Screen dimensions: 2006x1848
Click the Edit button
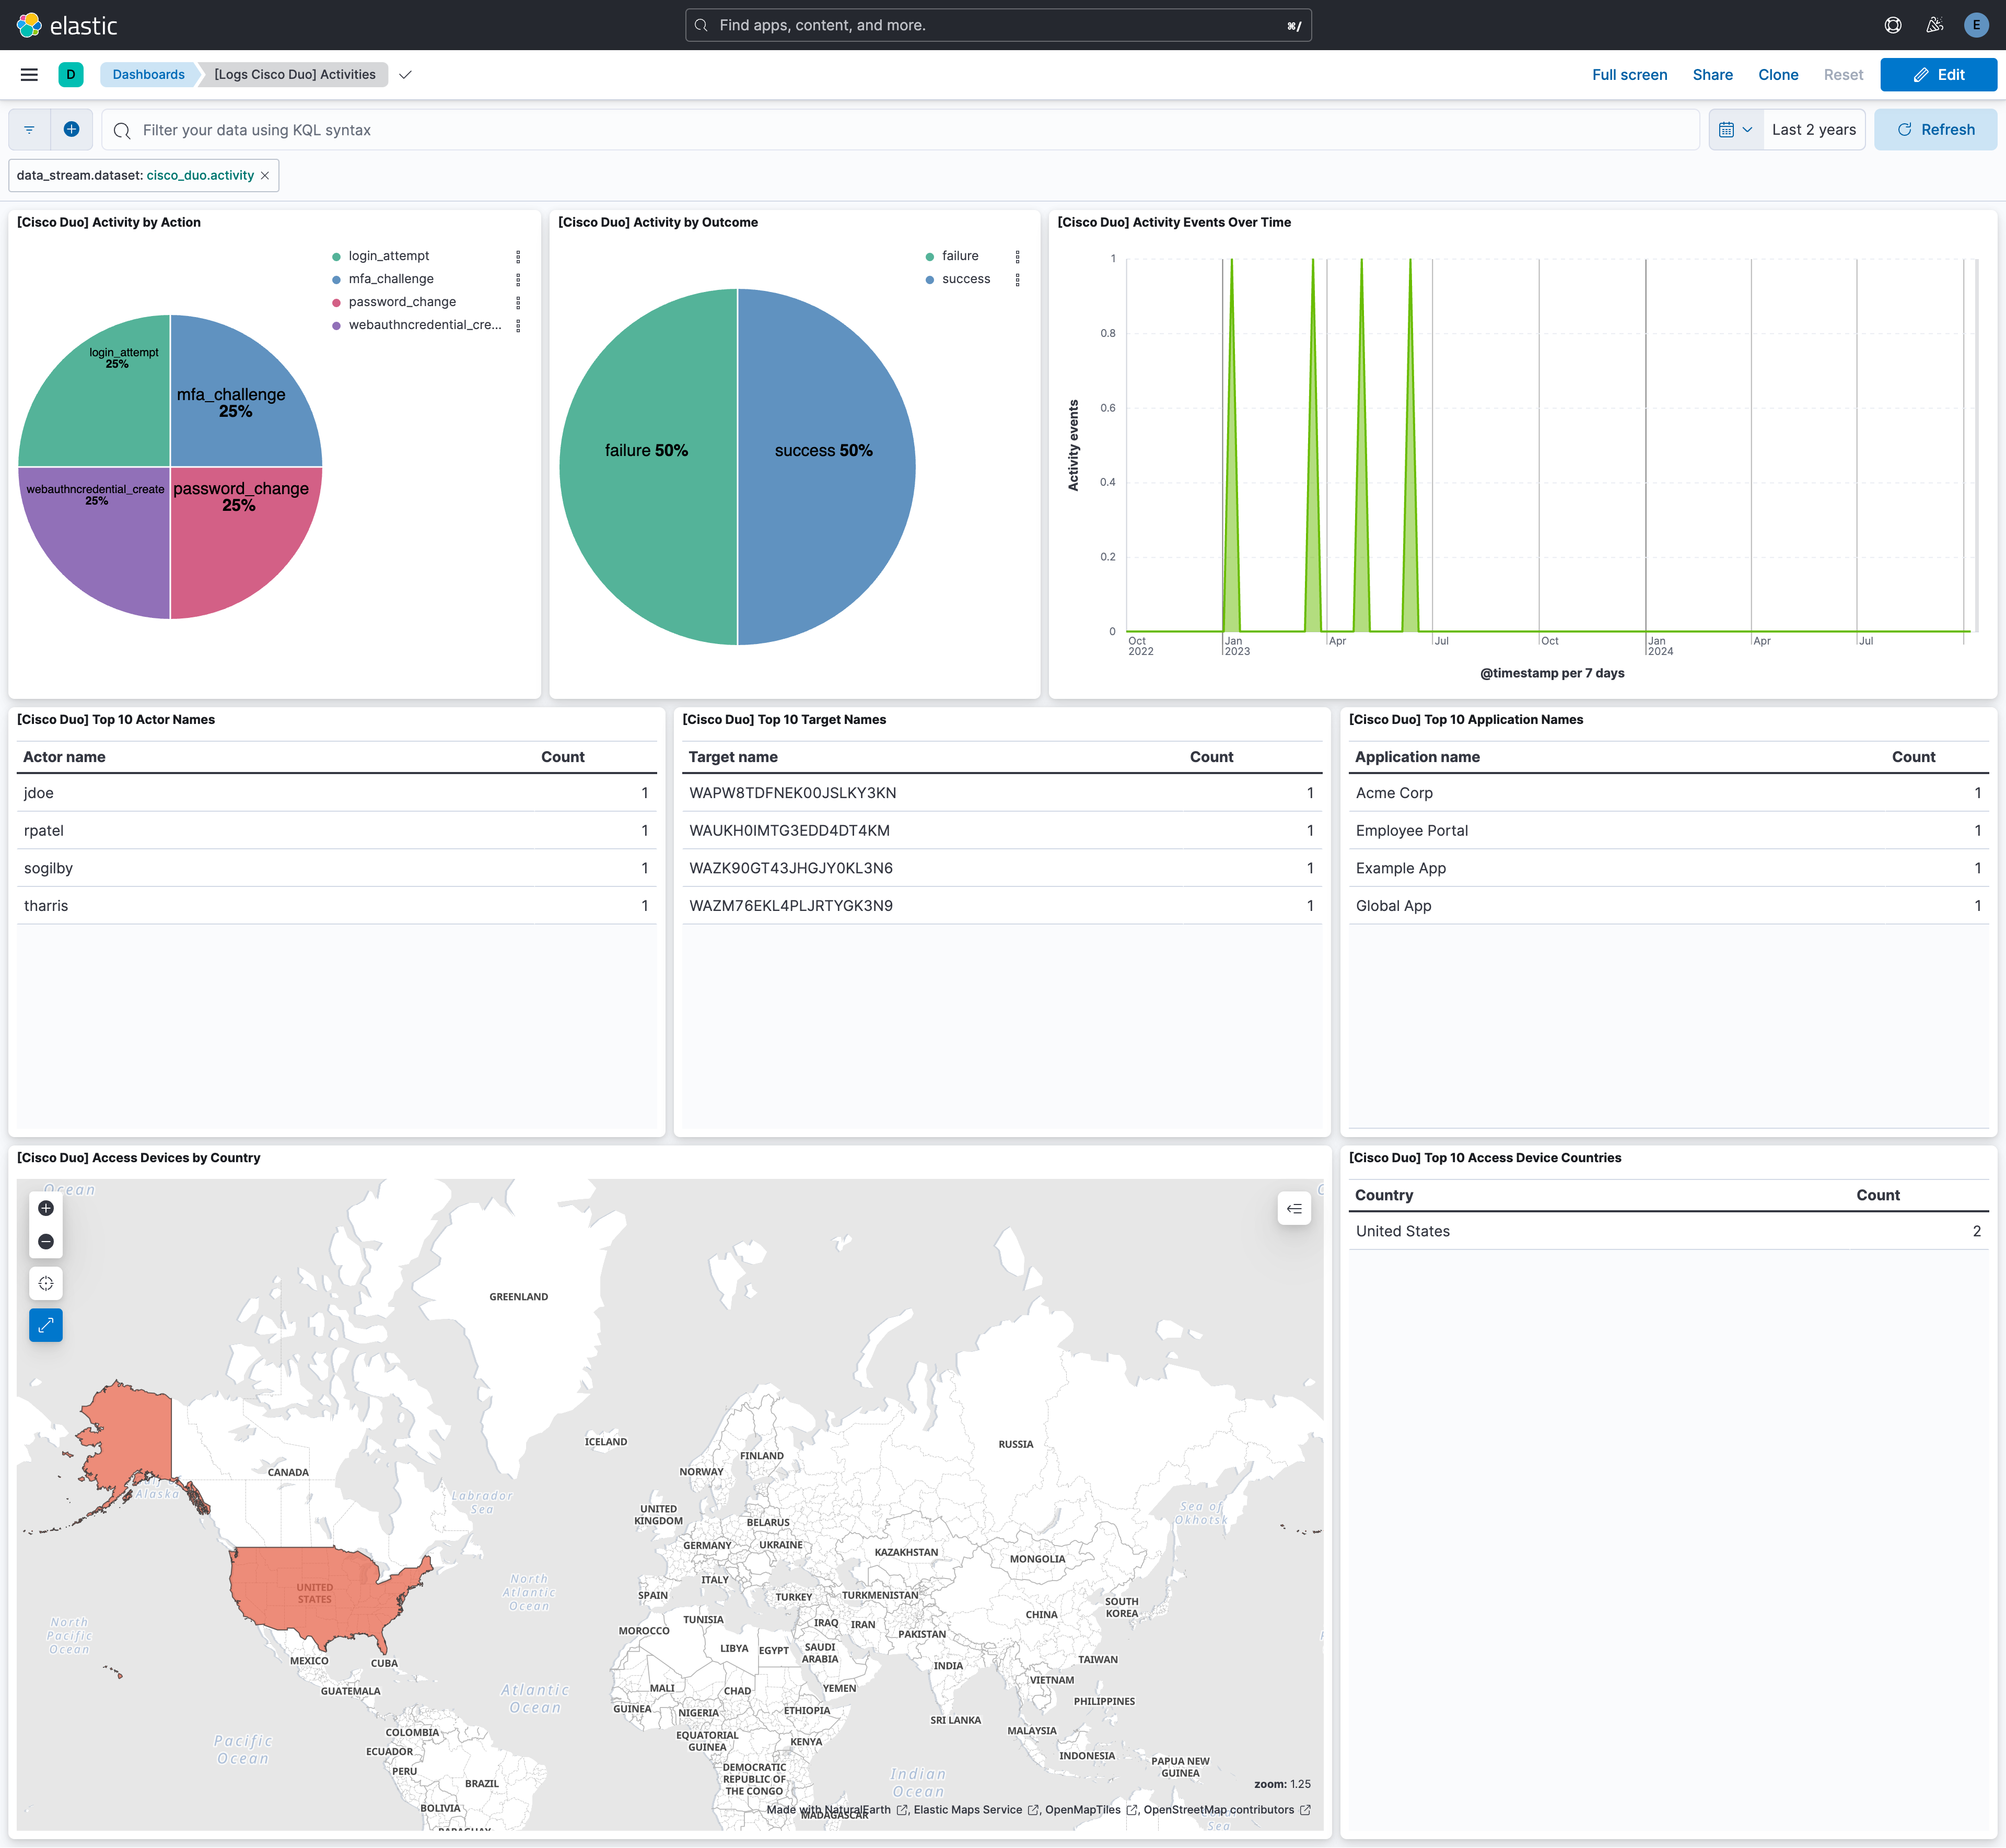click(1938, 74)
